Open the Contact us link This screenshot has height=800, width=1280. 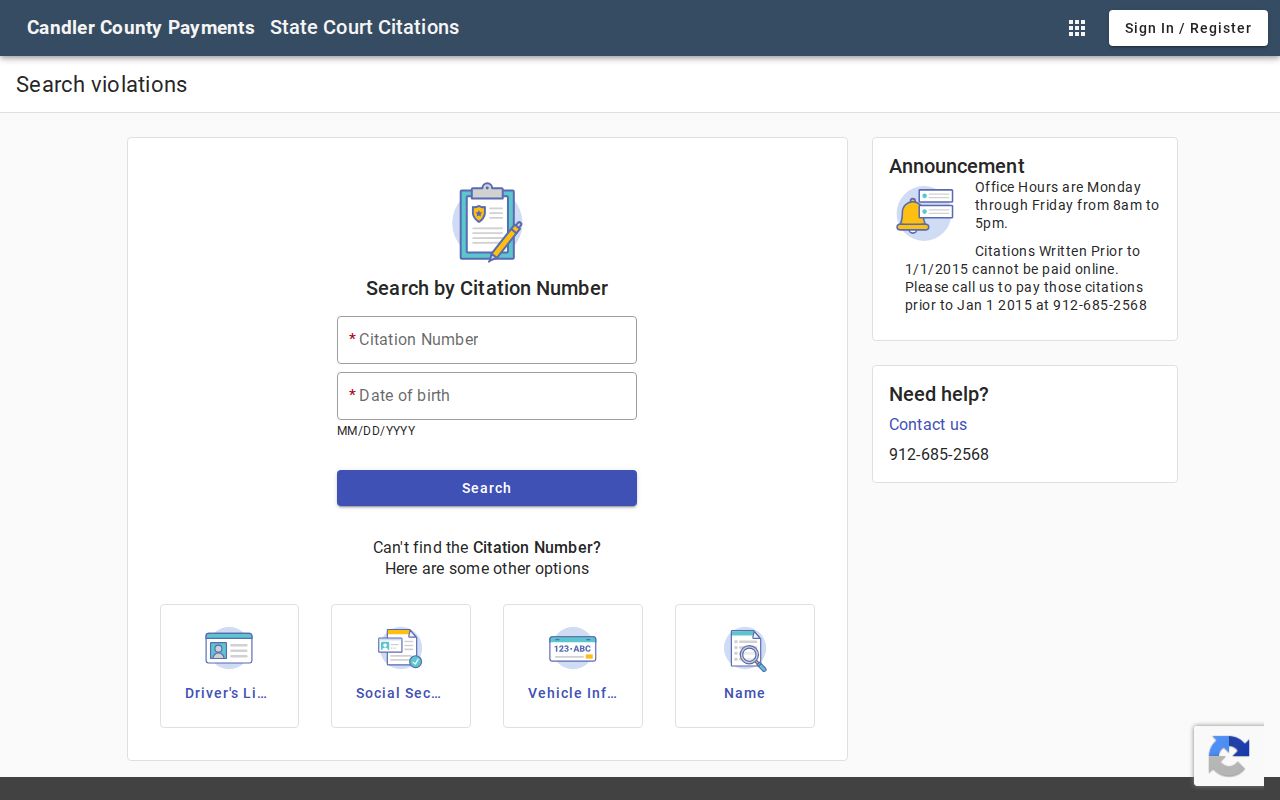928,424
